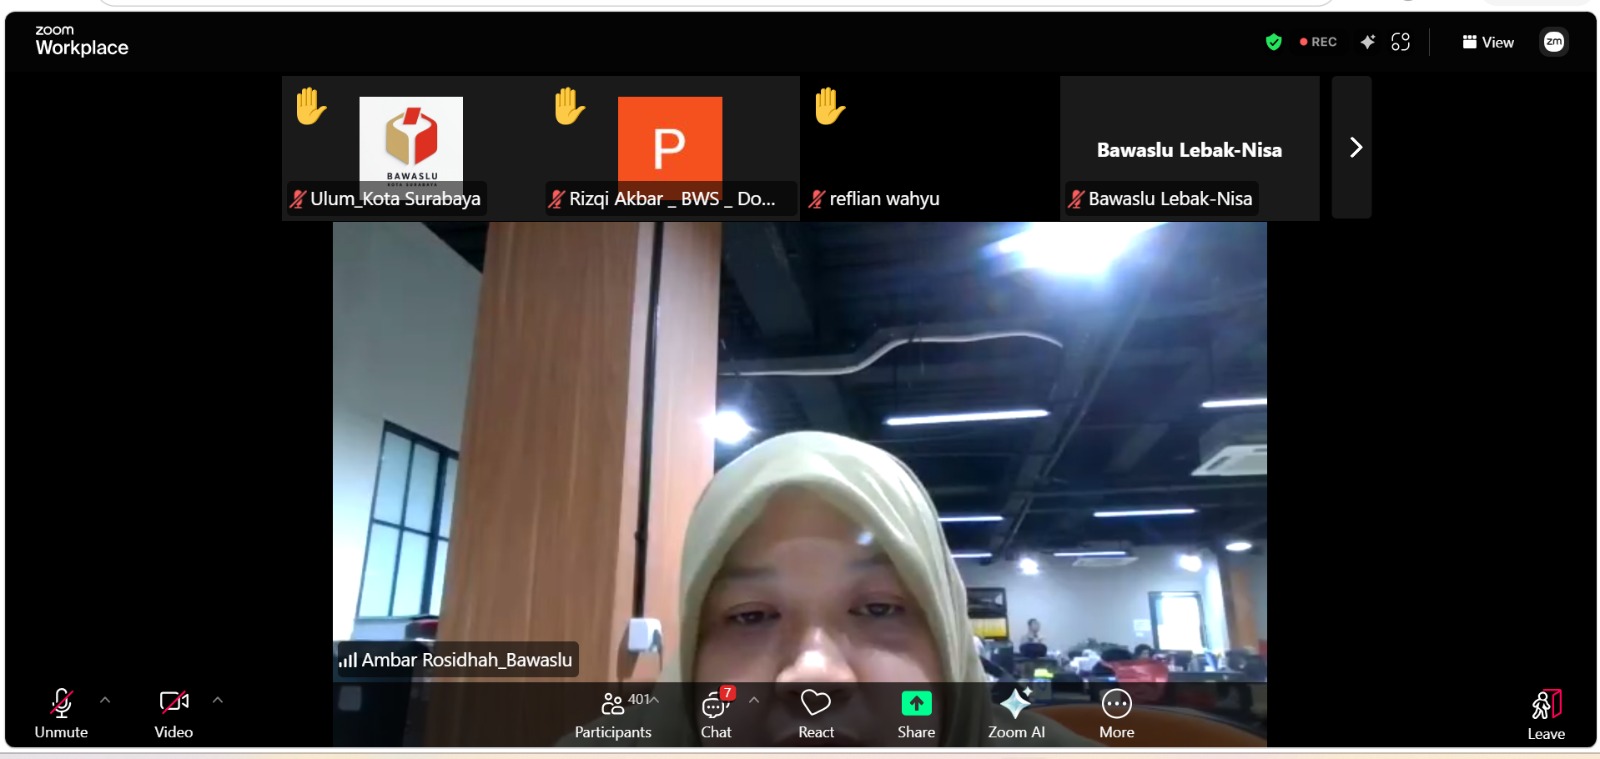Image resolution: width=1600 pixels, height=759 pixels.
Task: Click muted mic icon beside reflian wahyu
Action: (817, 199)
